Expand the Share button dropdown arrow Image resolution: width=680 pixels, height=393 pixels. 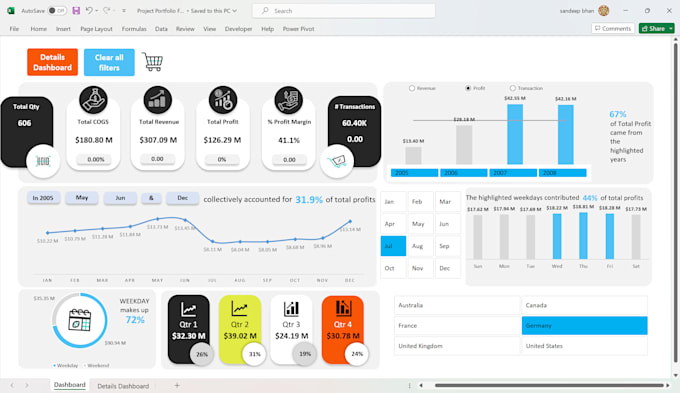pos(671,28)
